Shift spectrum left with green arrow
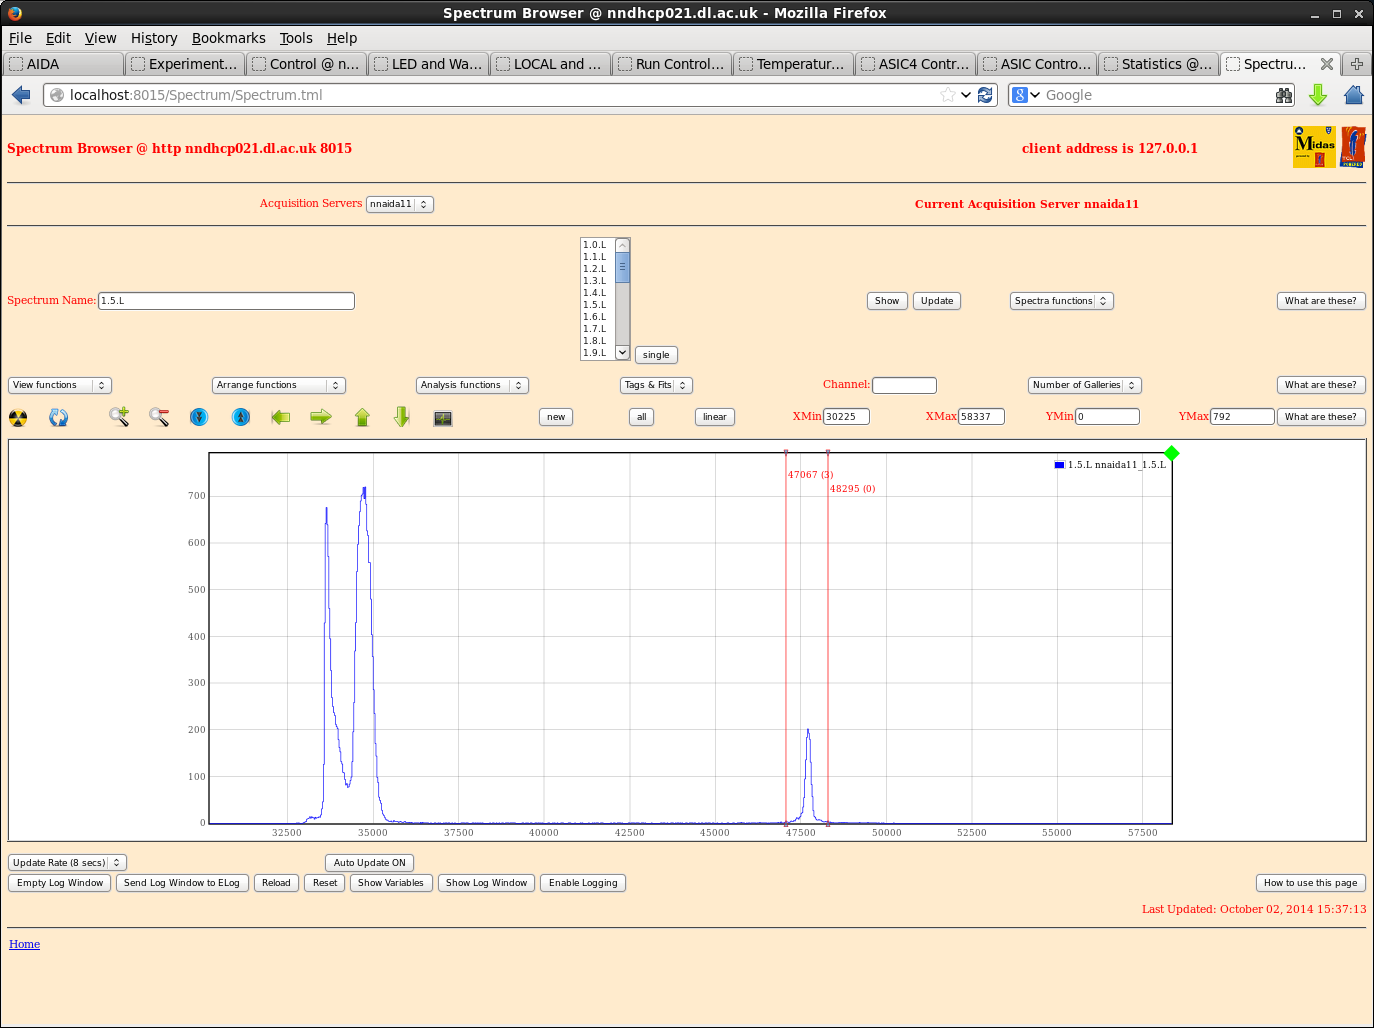This screenshot has height=1028, width=1374. [281, 417]
